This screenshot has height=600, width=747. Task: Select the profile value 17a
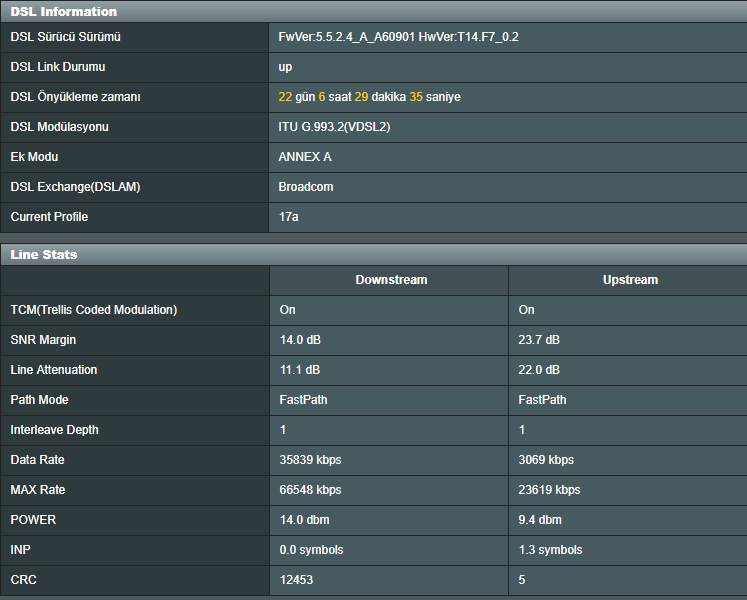[x=288, y=217]
